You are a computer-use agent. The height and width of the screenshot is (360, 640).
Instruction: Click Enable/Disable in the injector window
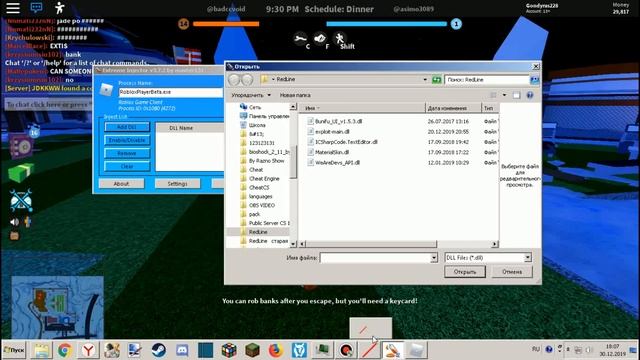tap(127, 140)
